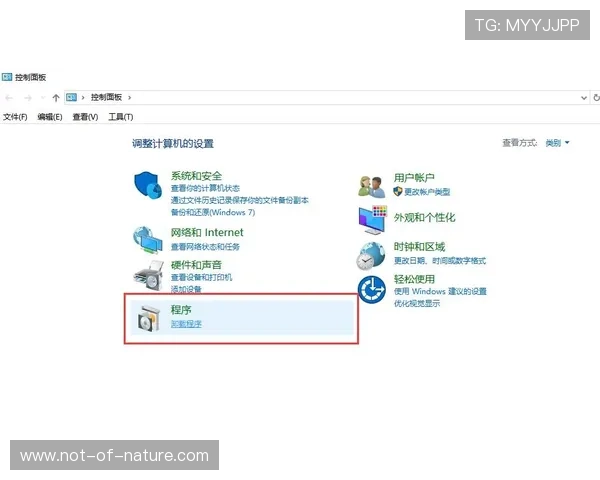
Task: Click 通过文件历史记录保存你的文件备份副本 link
Action: pos(240,200)
